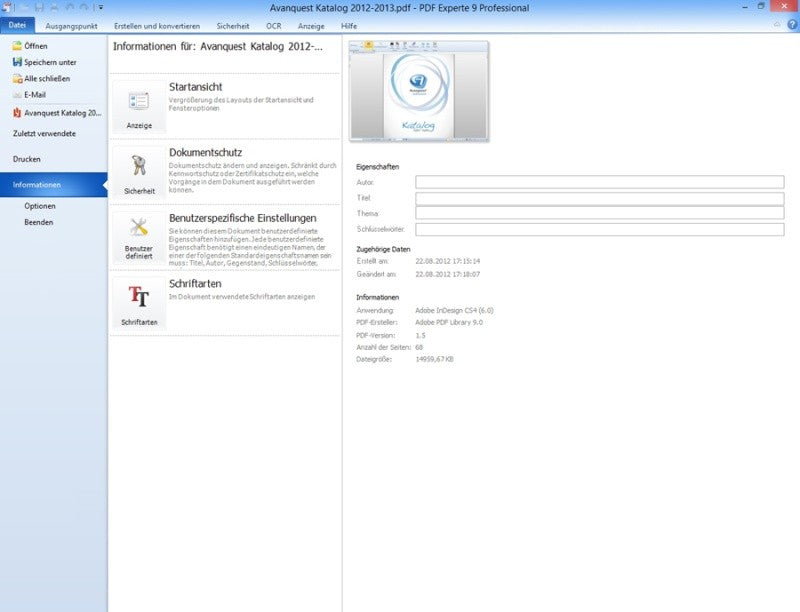Click the Adobe InDesign CS4 (6.0) value
The height and width of the screenshot is (612, 800).
(454, 311)
